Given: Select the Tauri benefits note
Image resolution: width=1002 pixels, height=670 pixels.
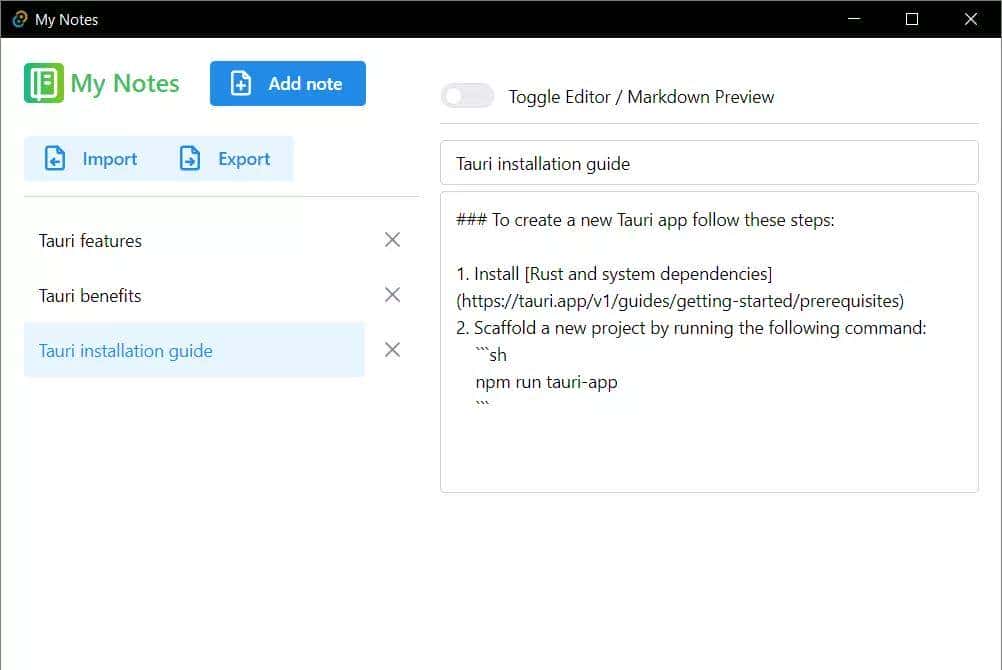Looking at the screenshot, I should tap(91, 296).
